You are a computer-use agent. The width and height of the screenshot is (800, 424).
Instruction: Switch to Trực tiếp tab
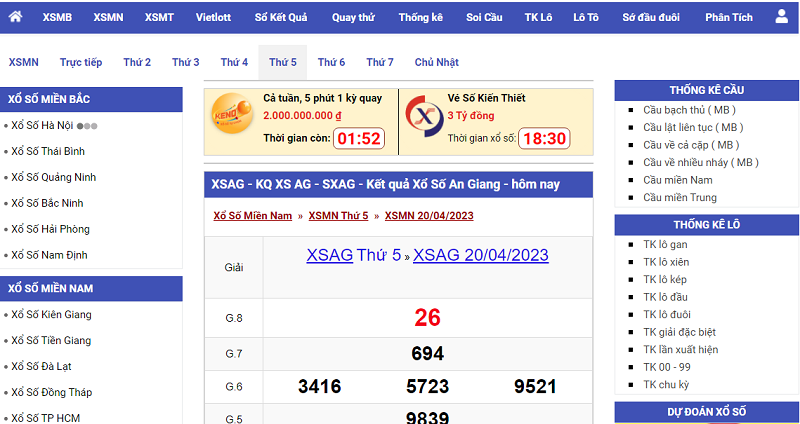(81, 62)
